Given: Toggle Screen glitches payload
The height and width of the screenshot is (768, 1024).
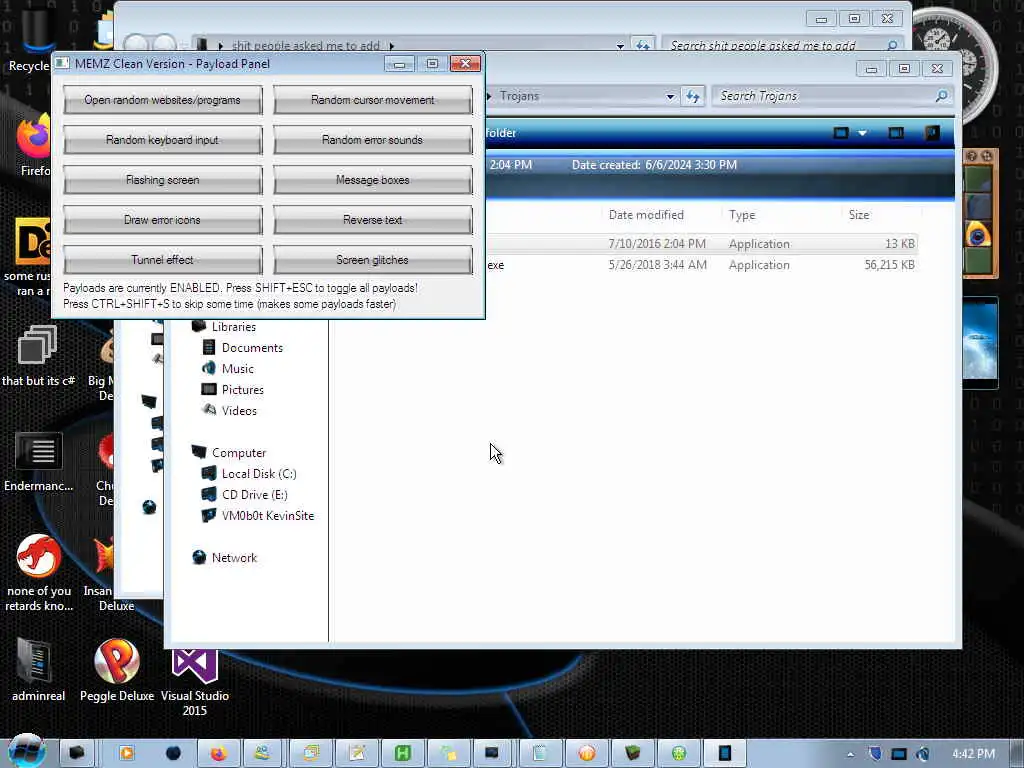Looking at the screenshot, I should (372, 260).
